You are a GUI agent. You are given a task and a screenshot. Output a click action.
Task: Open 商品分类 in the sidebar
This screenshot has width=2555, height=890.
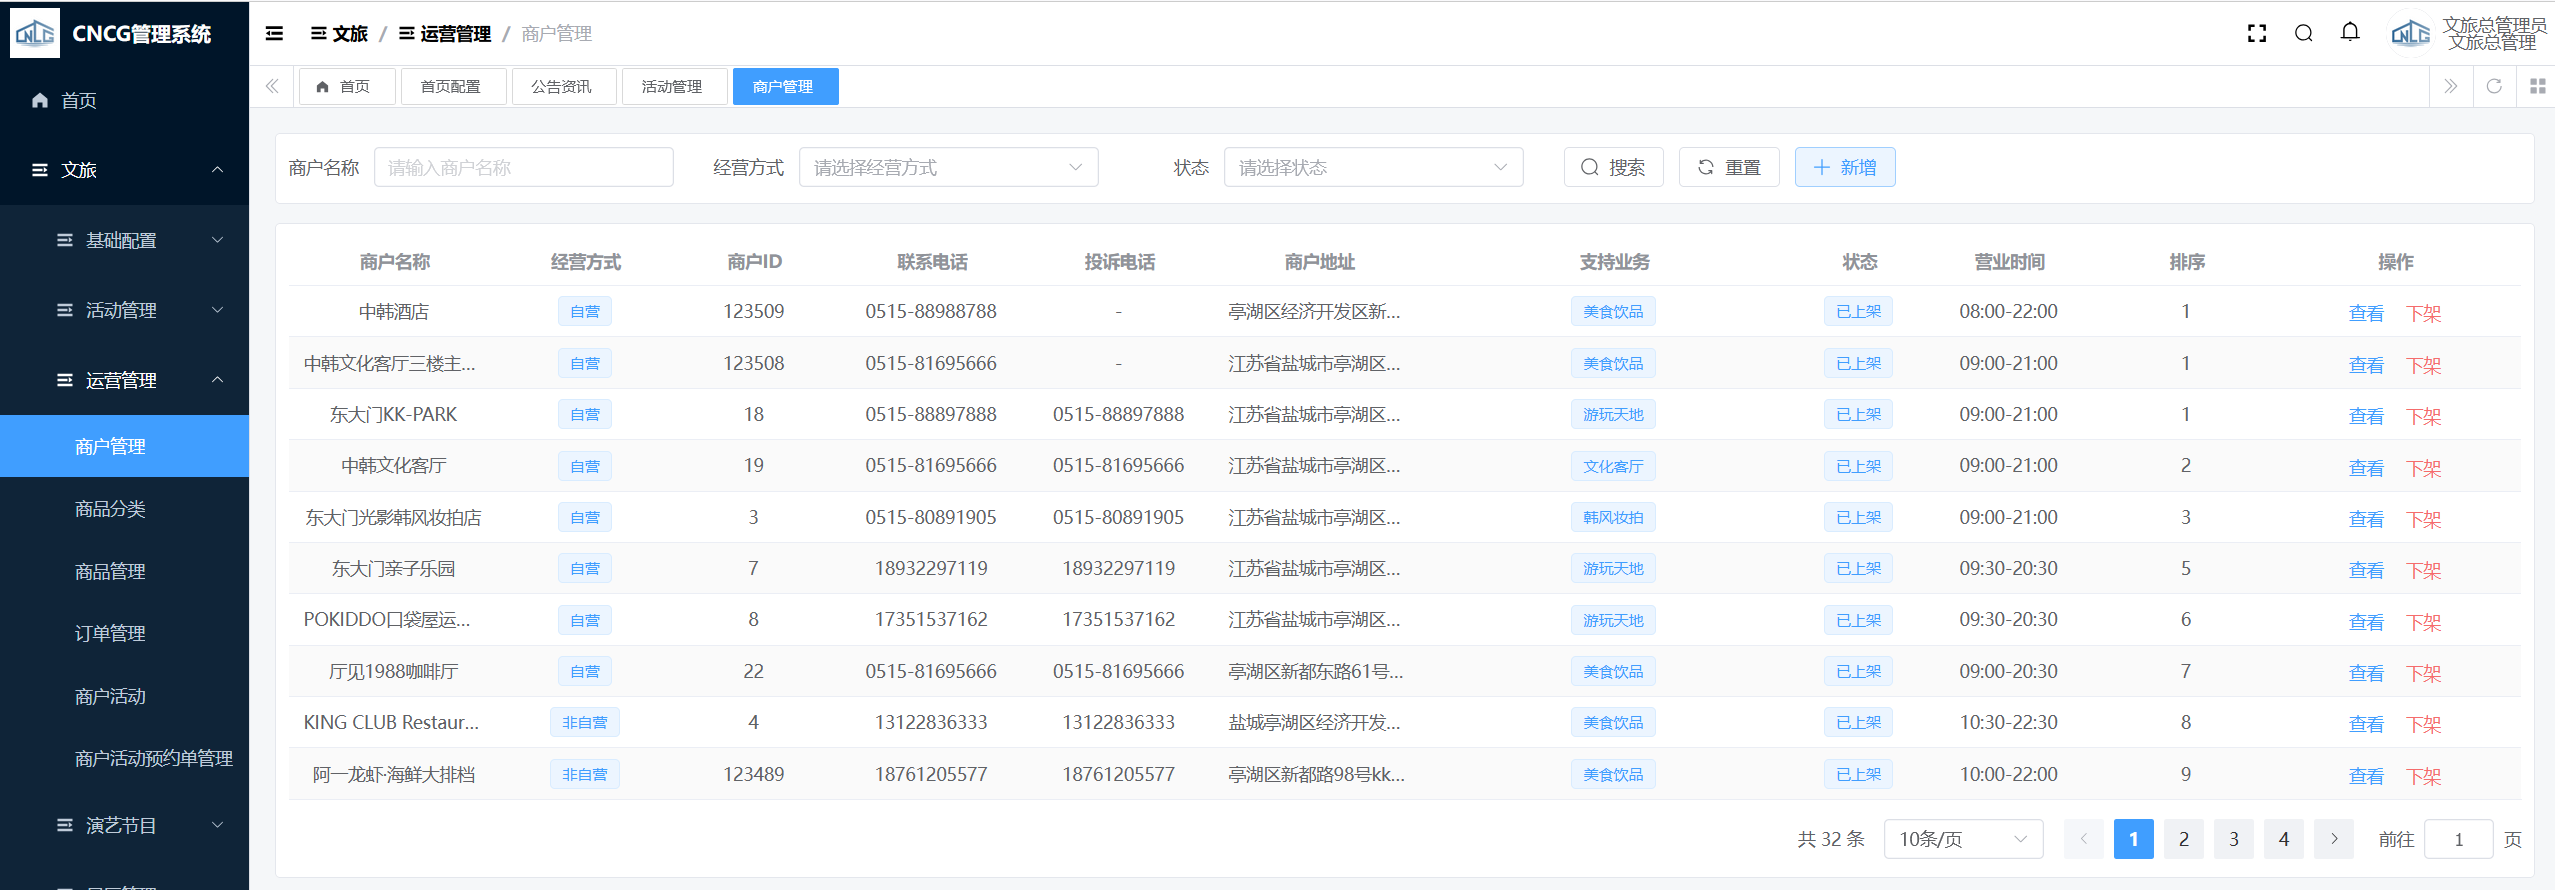pyautogui.click(x=110, y=509)
